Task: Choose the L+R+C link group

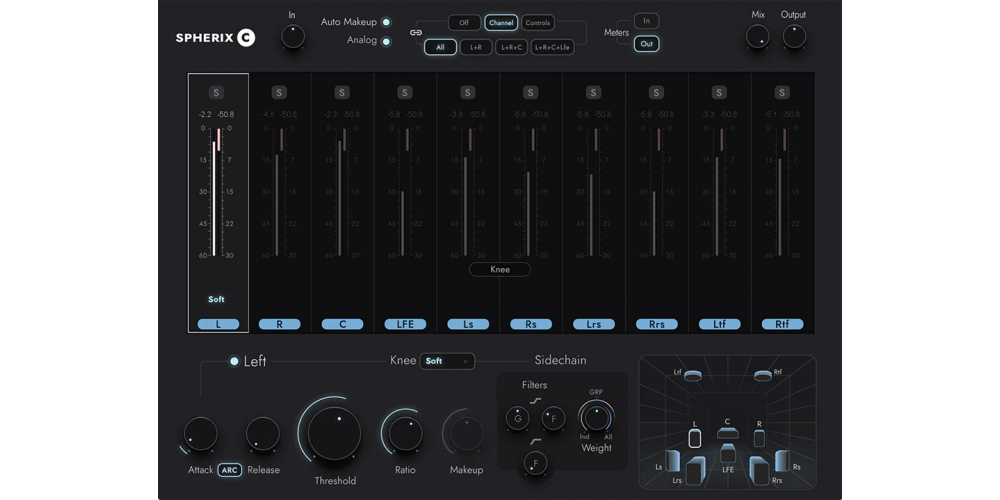Action: (511, 47)
